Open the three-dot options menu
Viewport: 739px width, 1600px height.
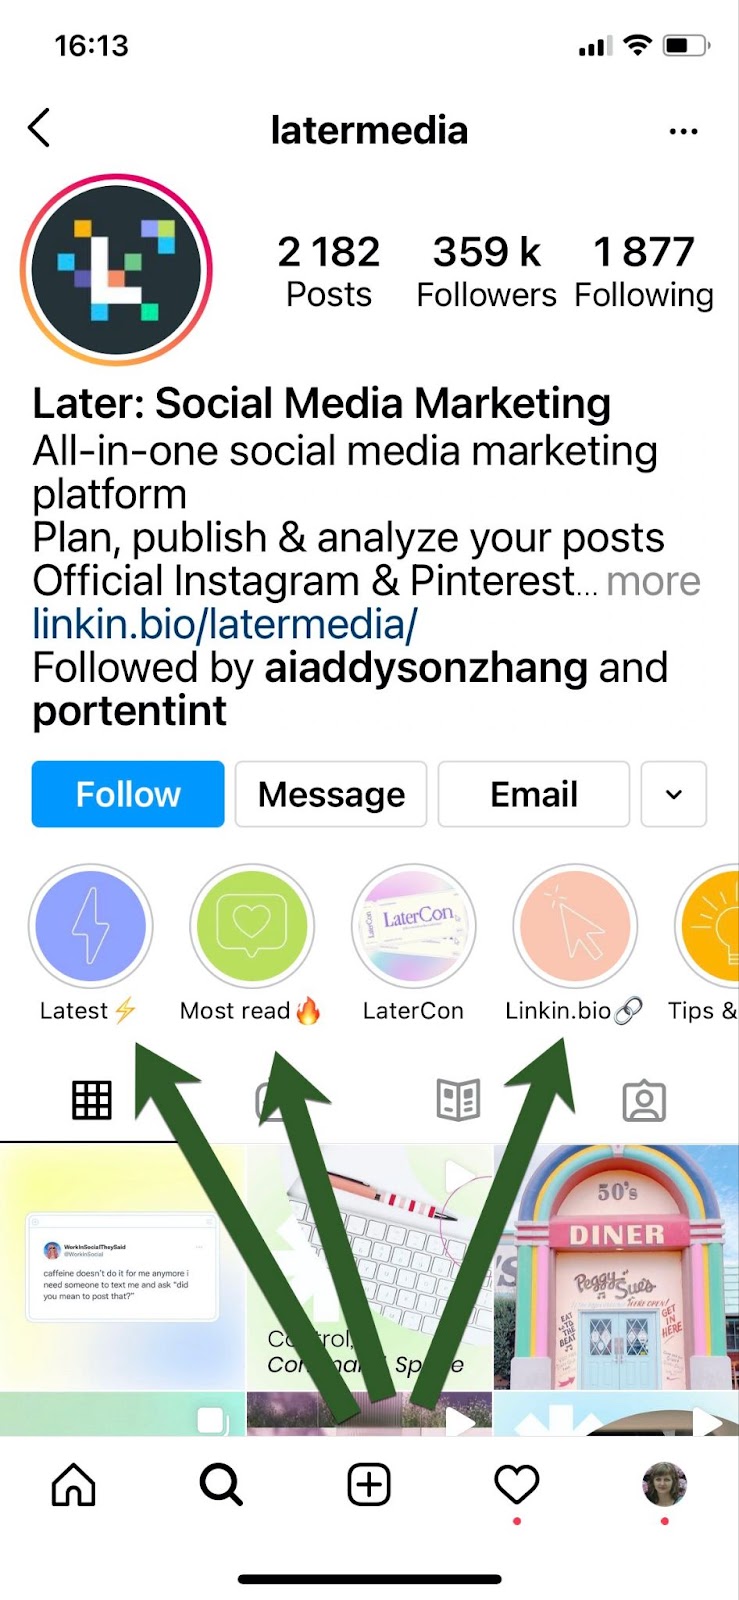[683, 131]
